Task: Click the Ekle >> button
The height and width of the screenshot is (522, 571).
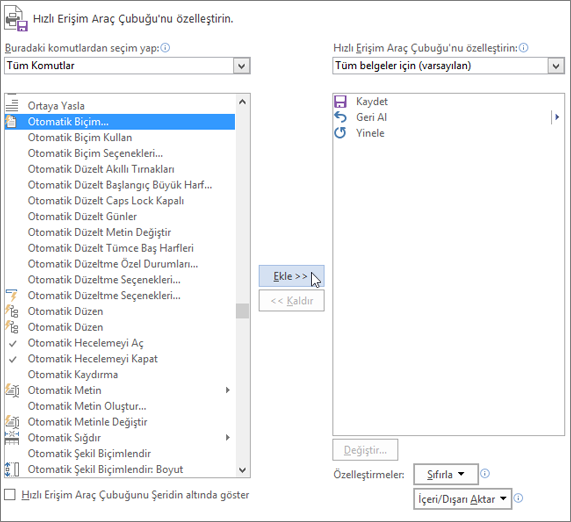Action: coord(291,276)
